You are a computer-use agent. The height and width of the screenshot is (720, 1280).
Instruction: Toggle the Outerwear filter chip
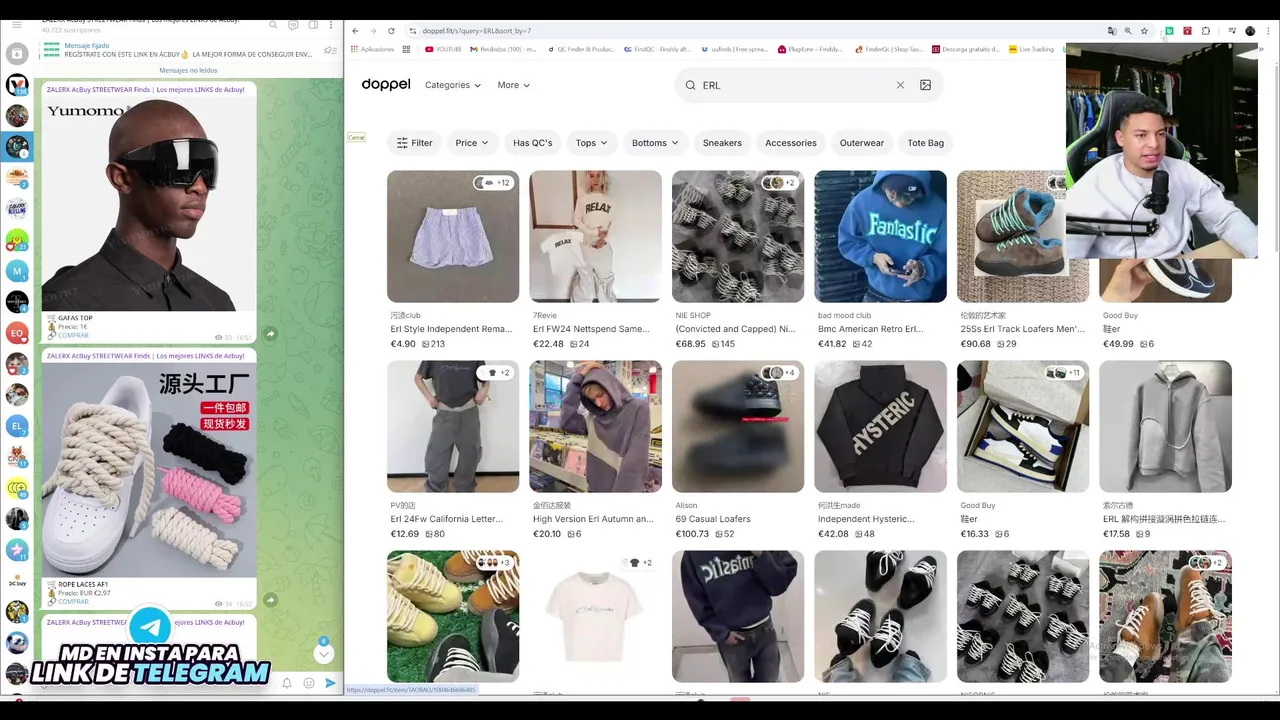tap(862, 143)
